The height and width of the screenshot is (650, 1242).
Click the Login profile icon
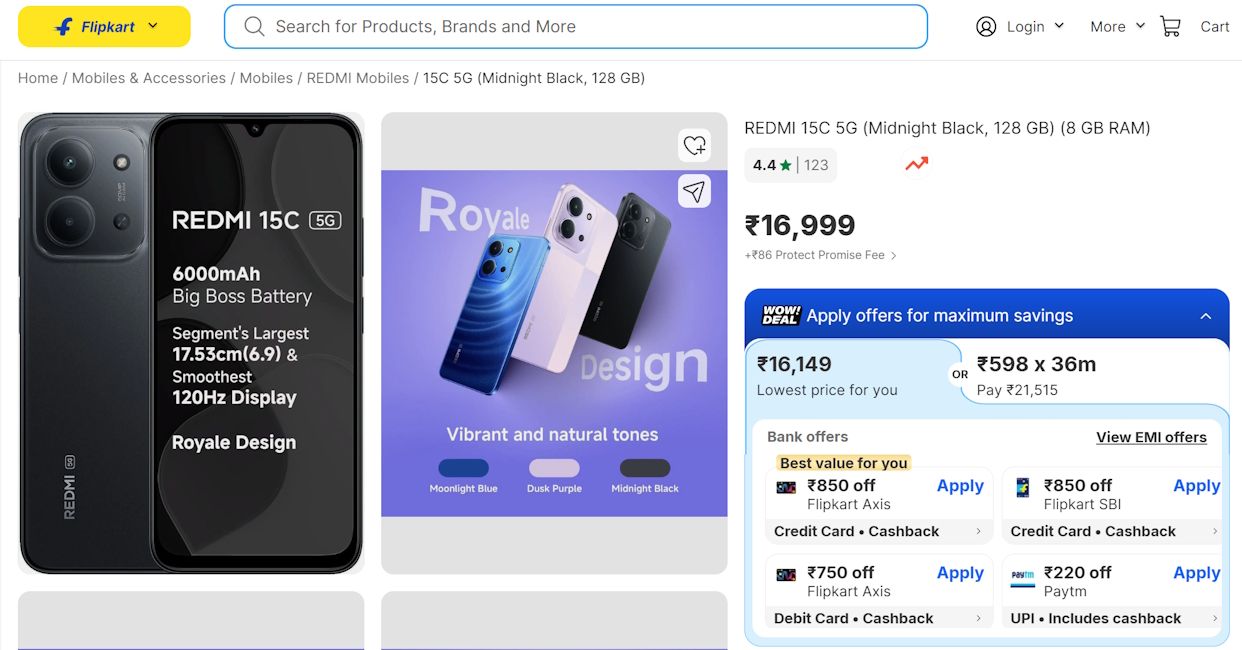point(987,27)
